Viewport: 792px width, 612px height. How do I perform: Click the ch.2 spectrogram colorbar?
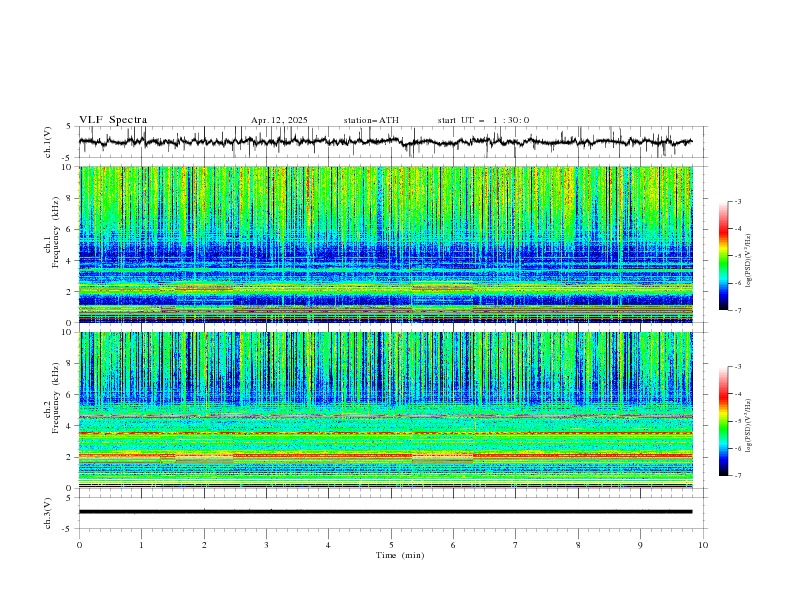point(723,421)
